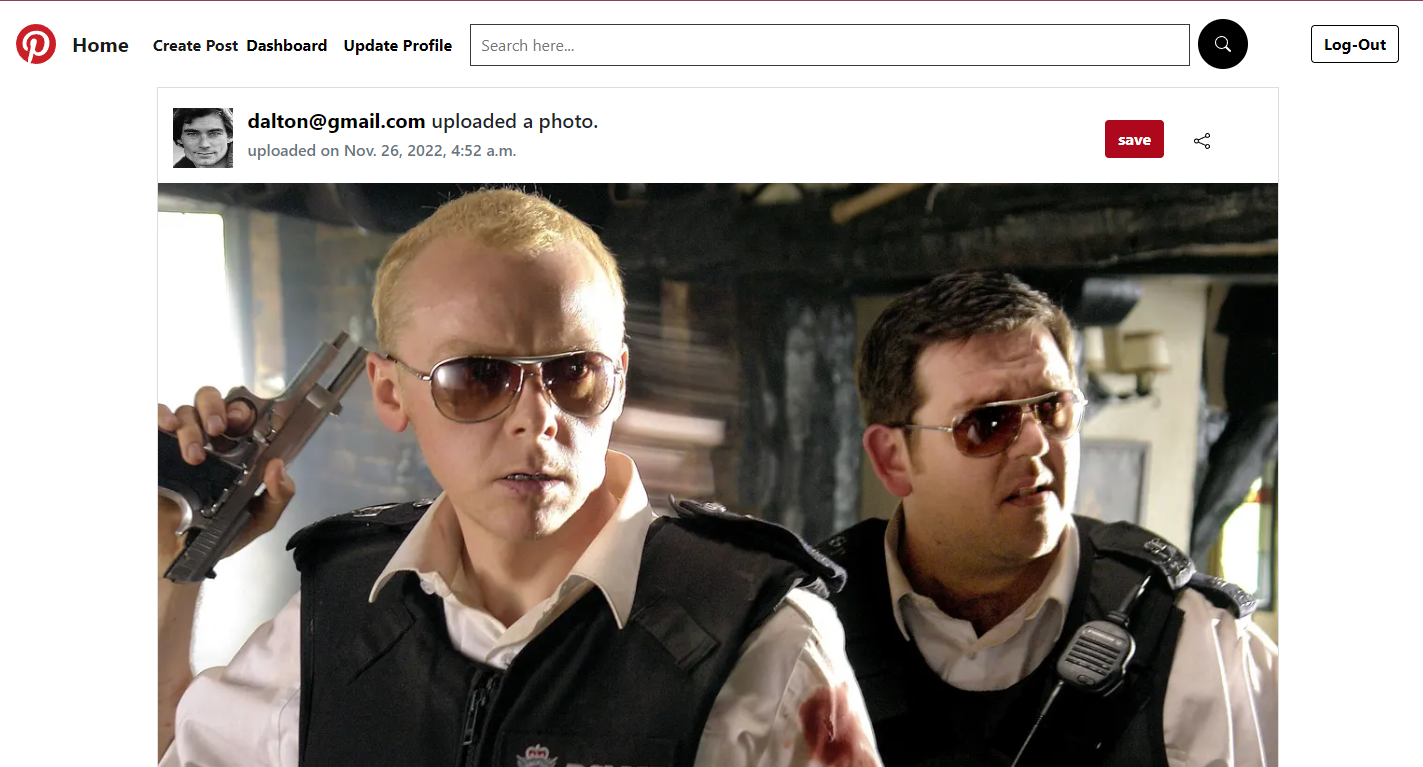Click the Pinterest logo icon
The height and width of the screenshot is (767, 1423).
[36, 45]
